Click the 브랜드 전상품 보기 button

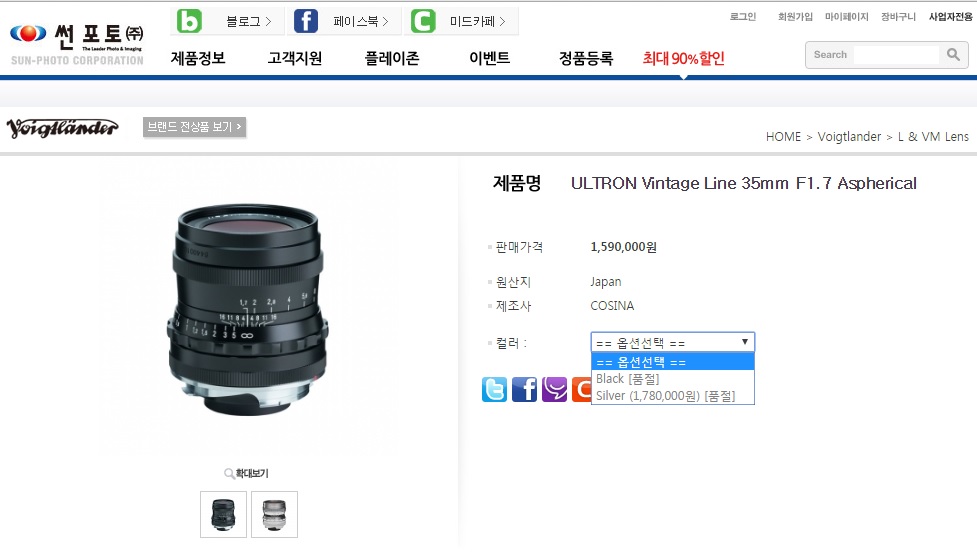194,127
